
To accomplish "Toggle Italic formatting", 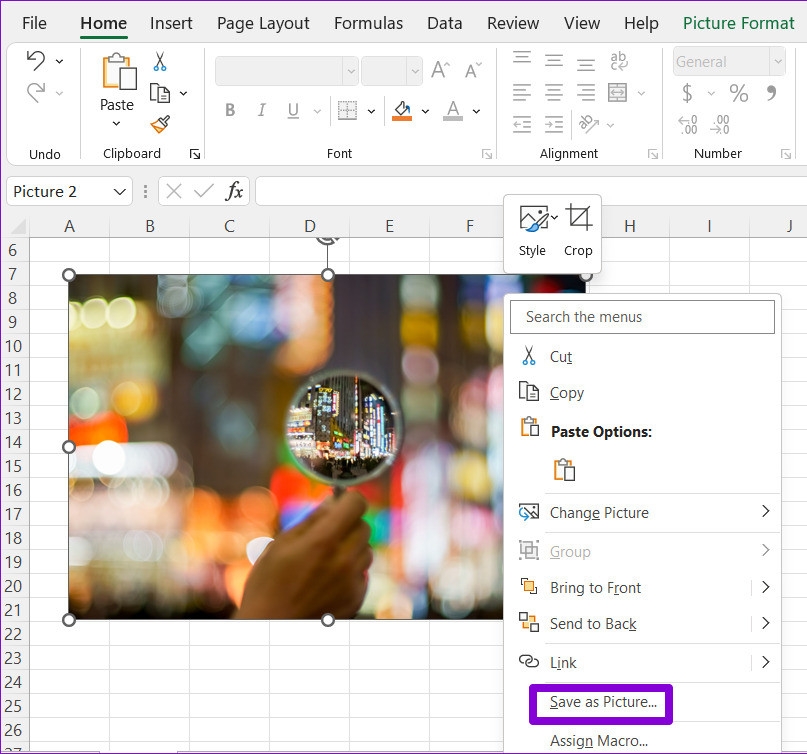I will 261,110.
